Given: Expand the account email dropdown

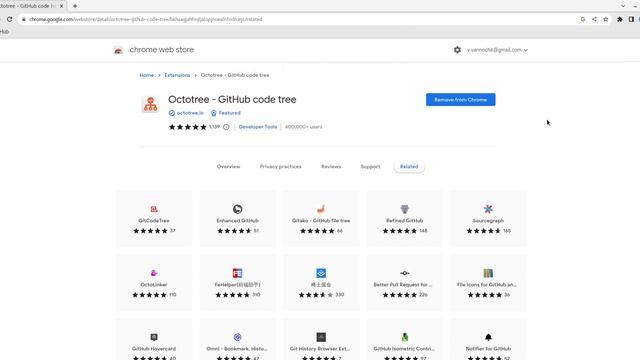Looking at the screenshot, I should (497, 50).
